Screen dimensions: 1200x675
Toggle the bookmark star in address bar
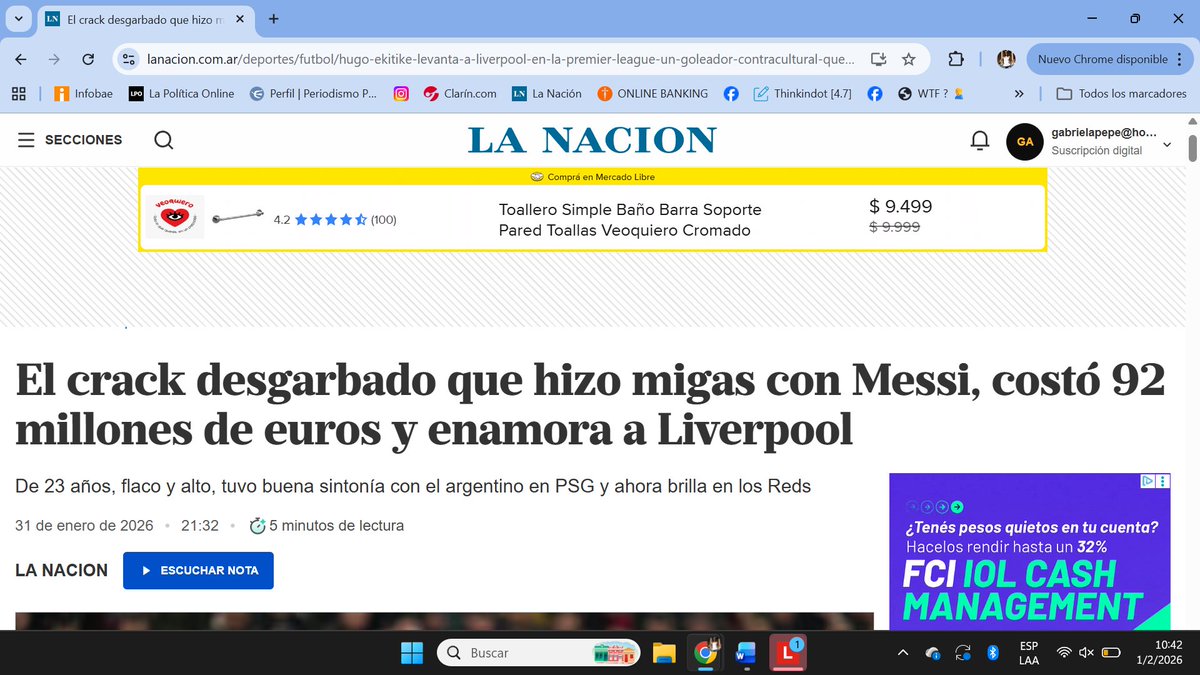pos(908,59)
